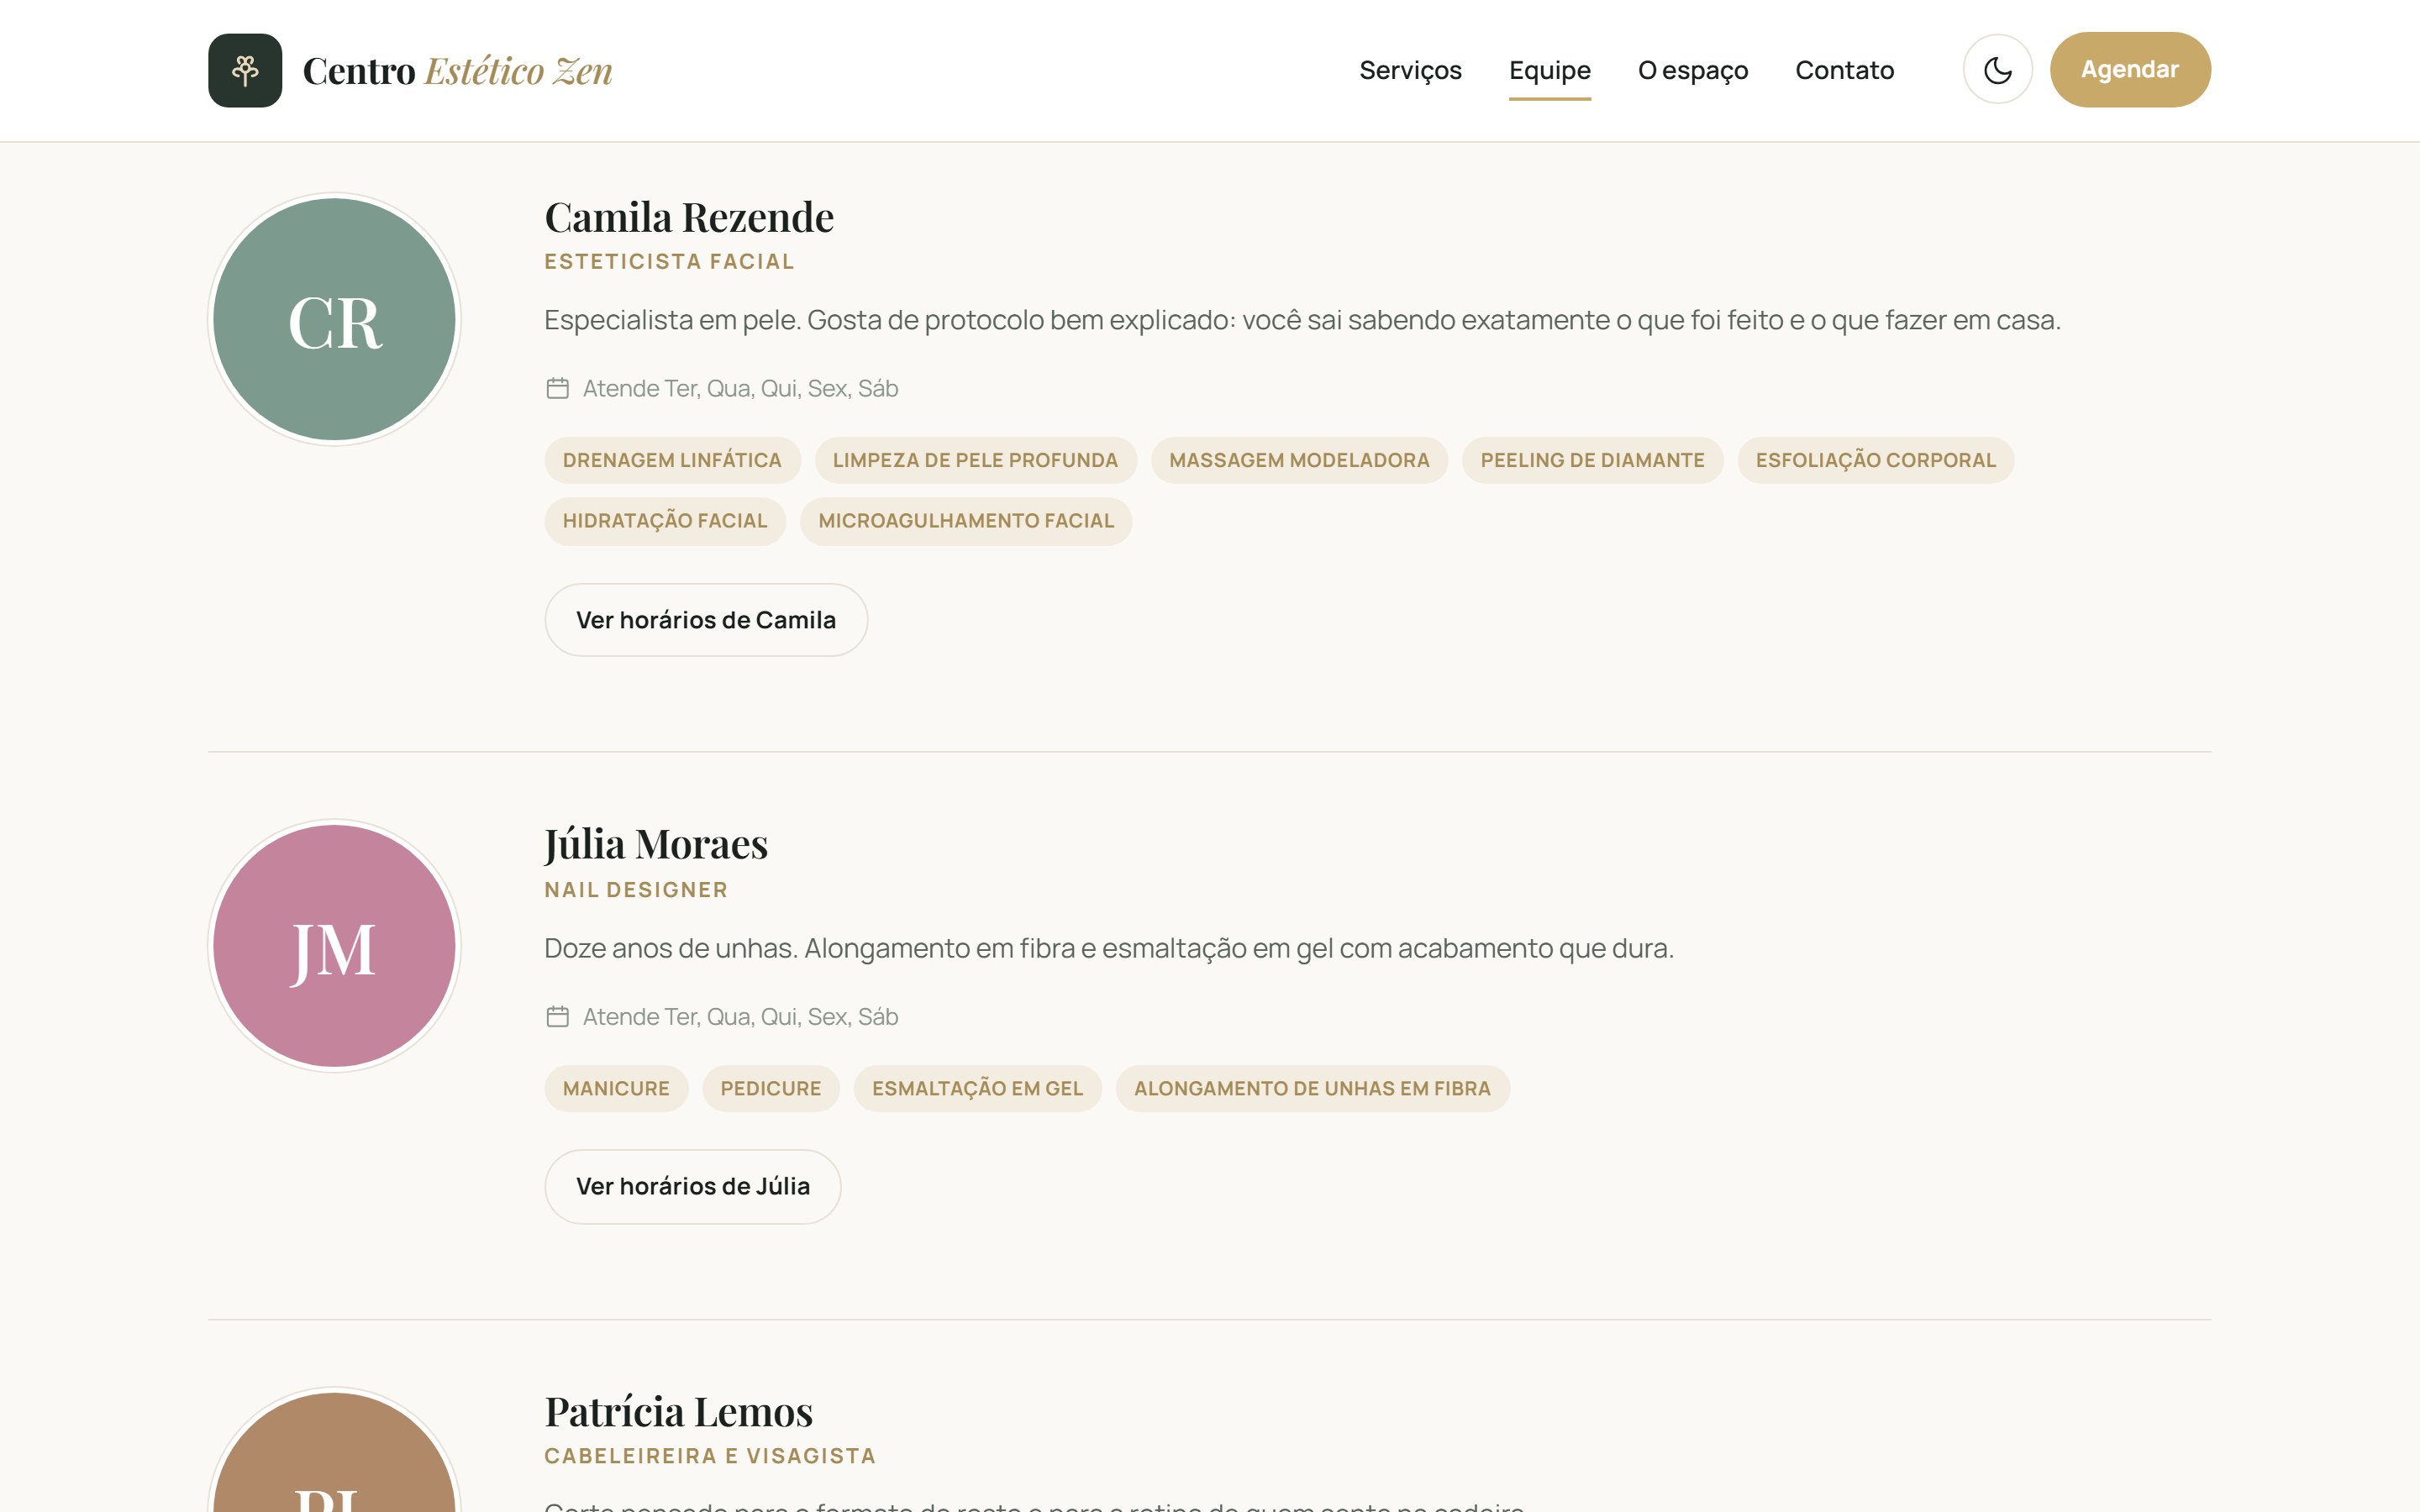
Task: Select the Microagulhamento Facial tag
Action: (966, 521)
